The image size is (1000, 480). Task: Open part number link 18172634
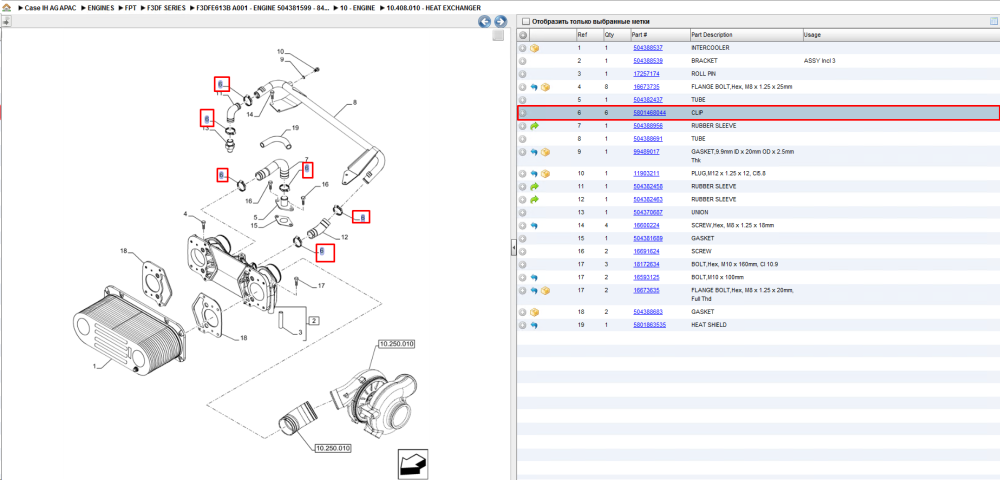click(x=645, y=265)
